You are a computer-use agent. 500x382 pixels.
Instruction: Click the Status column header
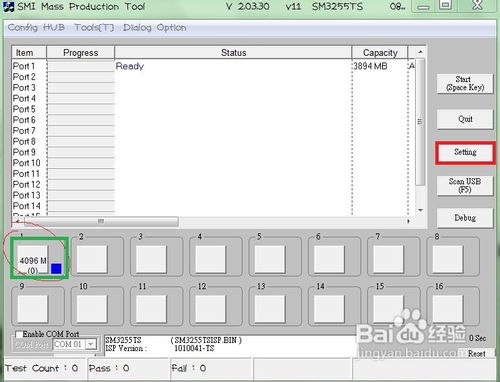coord(233,53)
